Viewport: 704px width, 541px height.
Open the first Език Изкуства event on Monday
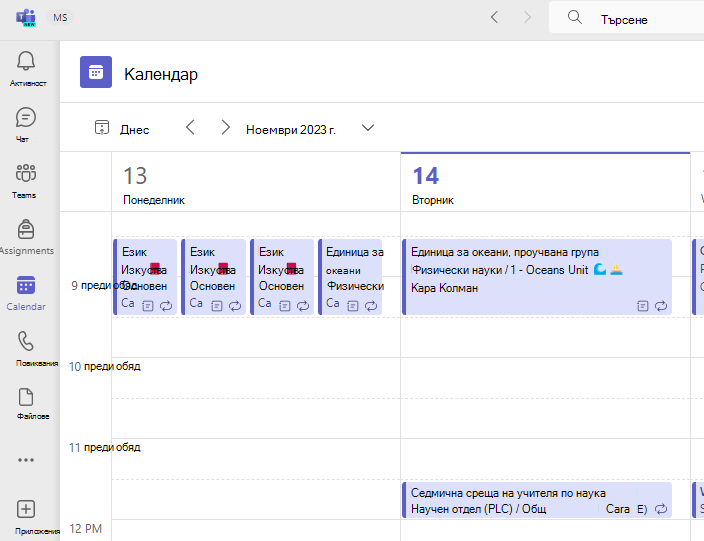point(145,277)
